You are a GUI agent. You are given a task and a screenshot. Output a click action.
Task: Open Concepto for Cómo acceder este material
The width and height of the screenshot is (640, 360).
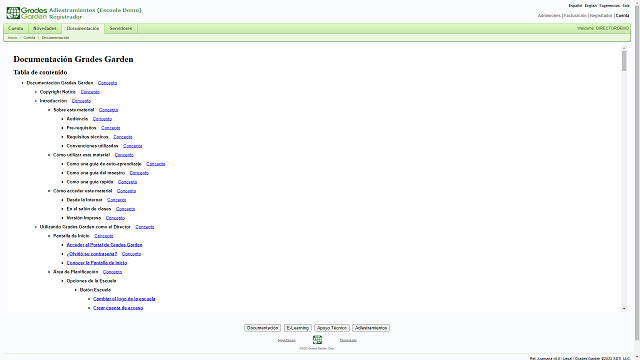pyautogui.click(x=127, y=191)
